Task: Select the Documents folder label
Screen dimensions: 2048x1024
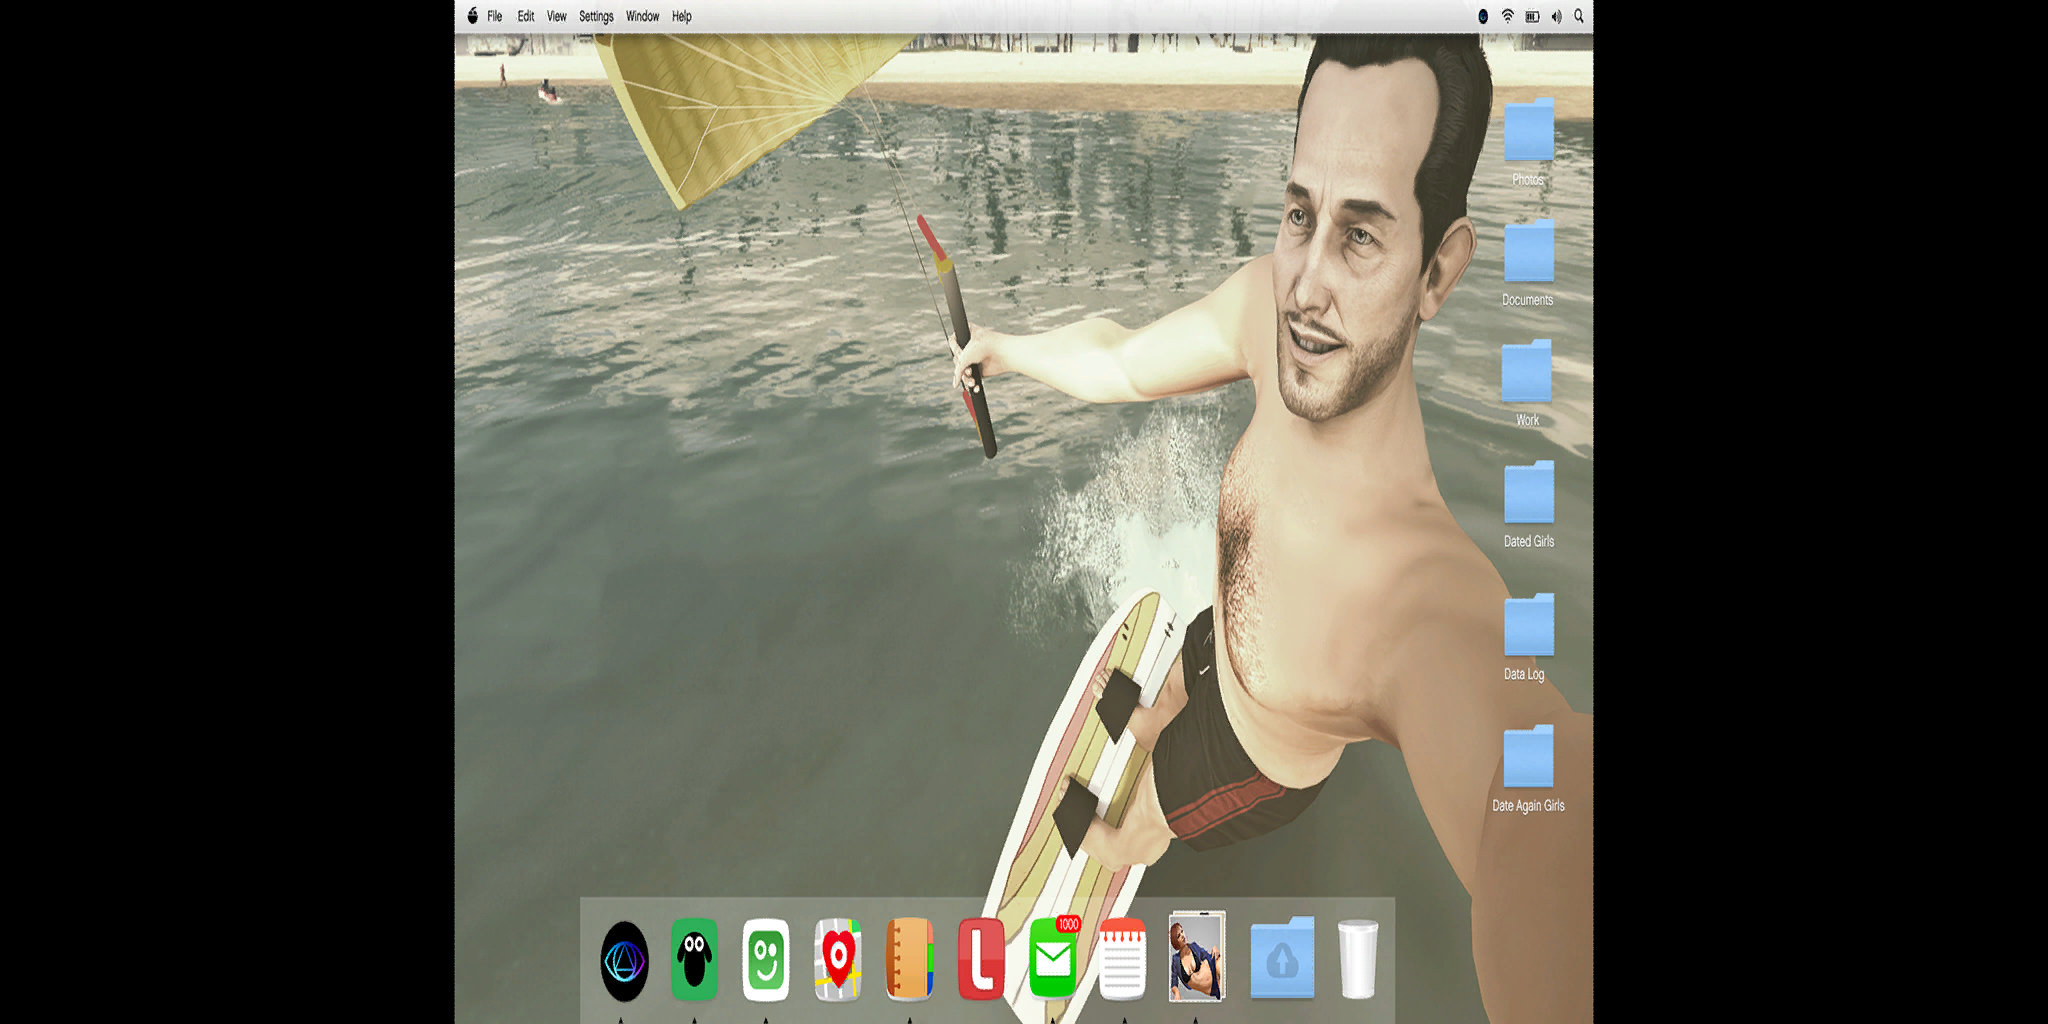Action: coord(1528,300)
